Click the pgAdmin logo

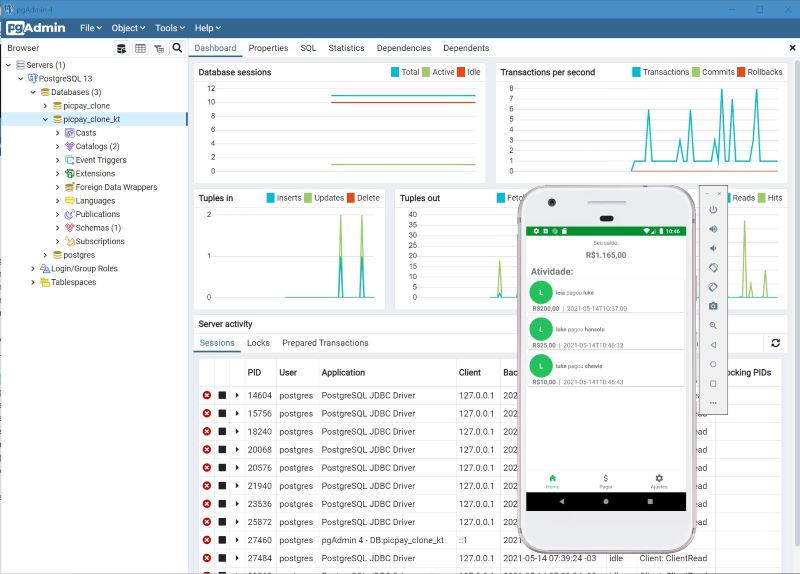(x=36, y=28)
